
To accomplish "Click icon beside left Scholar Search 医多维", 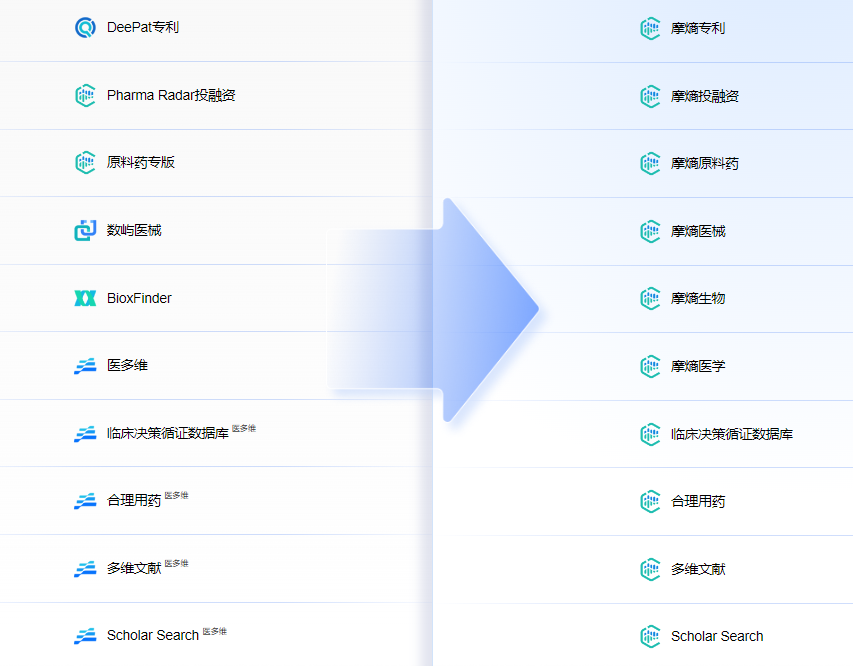I will [85, 636].
